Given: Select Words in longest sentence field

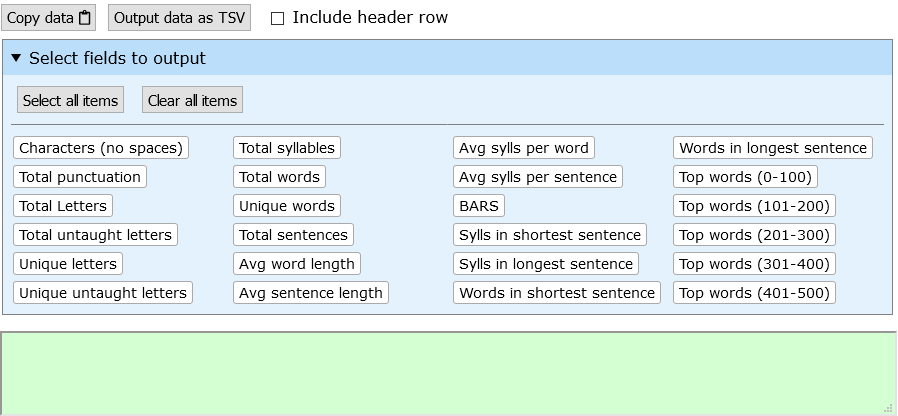Looking at the screenshot, I should click(773, 148).
